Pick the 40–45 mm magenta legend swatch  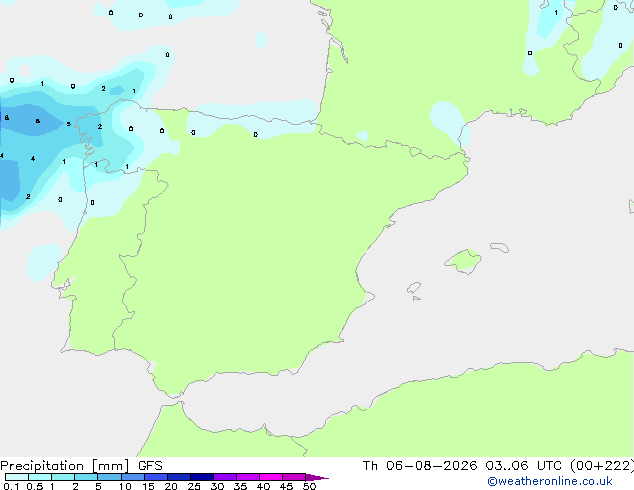tap(271, 477)
